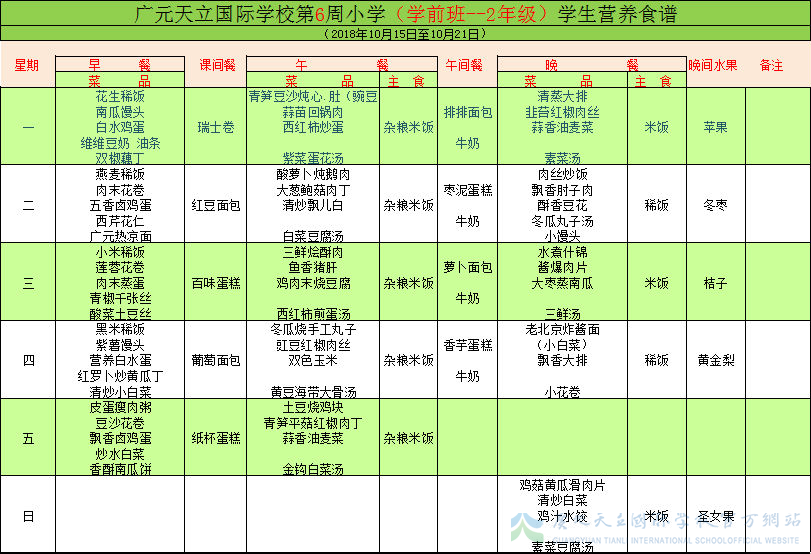Viewport: 811px width, 554px height.
Task: Click the 广元天立国际学校 menu title cell
Action: pyautogui.click(x=405, y=13)
